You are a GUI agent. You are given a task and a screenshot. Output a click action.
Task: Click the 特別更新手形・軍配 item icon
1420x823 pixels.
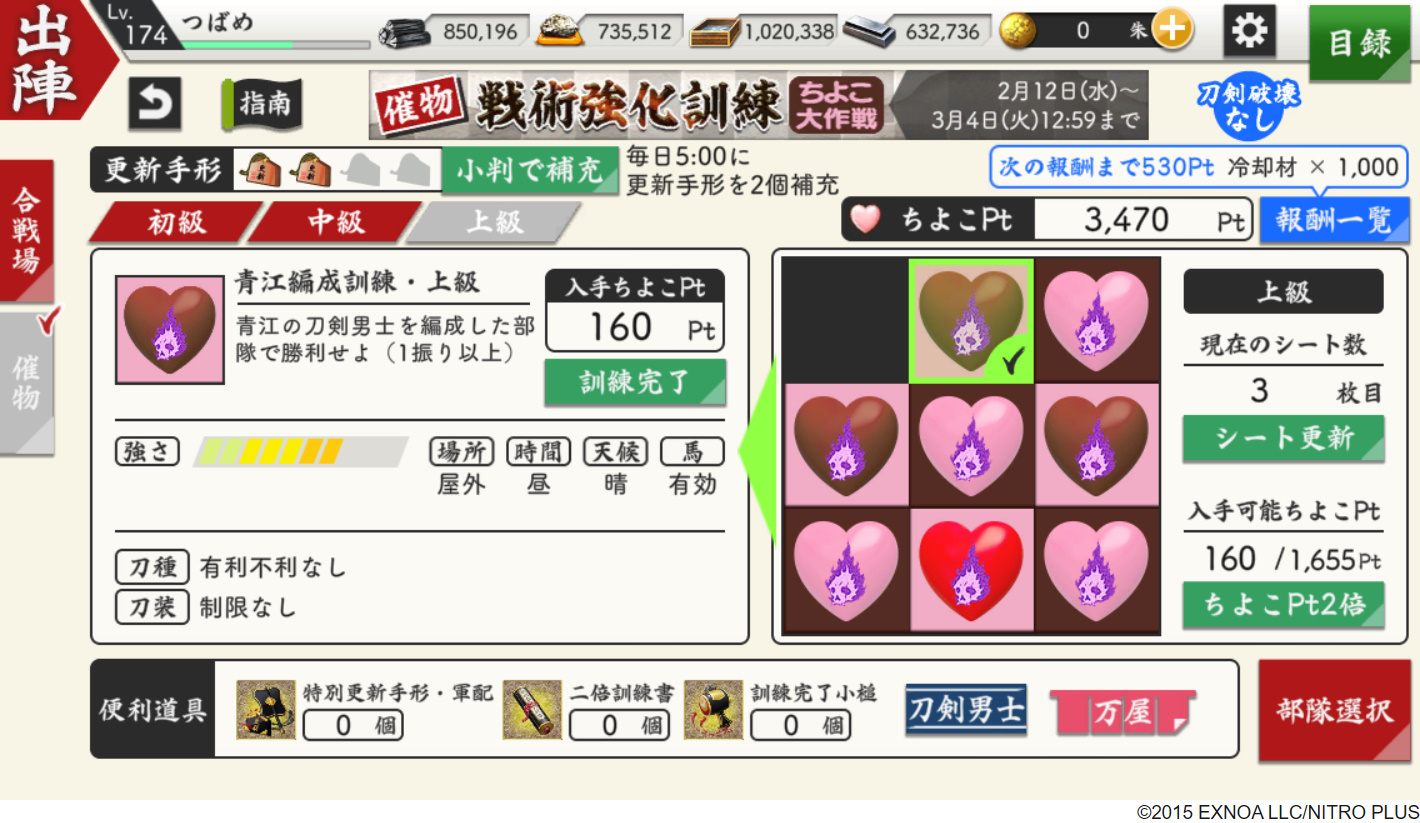(x=266, y=710)
